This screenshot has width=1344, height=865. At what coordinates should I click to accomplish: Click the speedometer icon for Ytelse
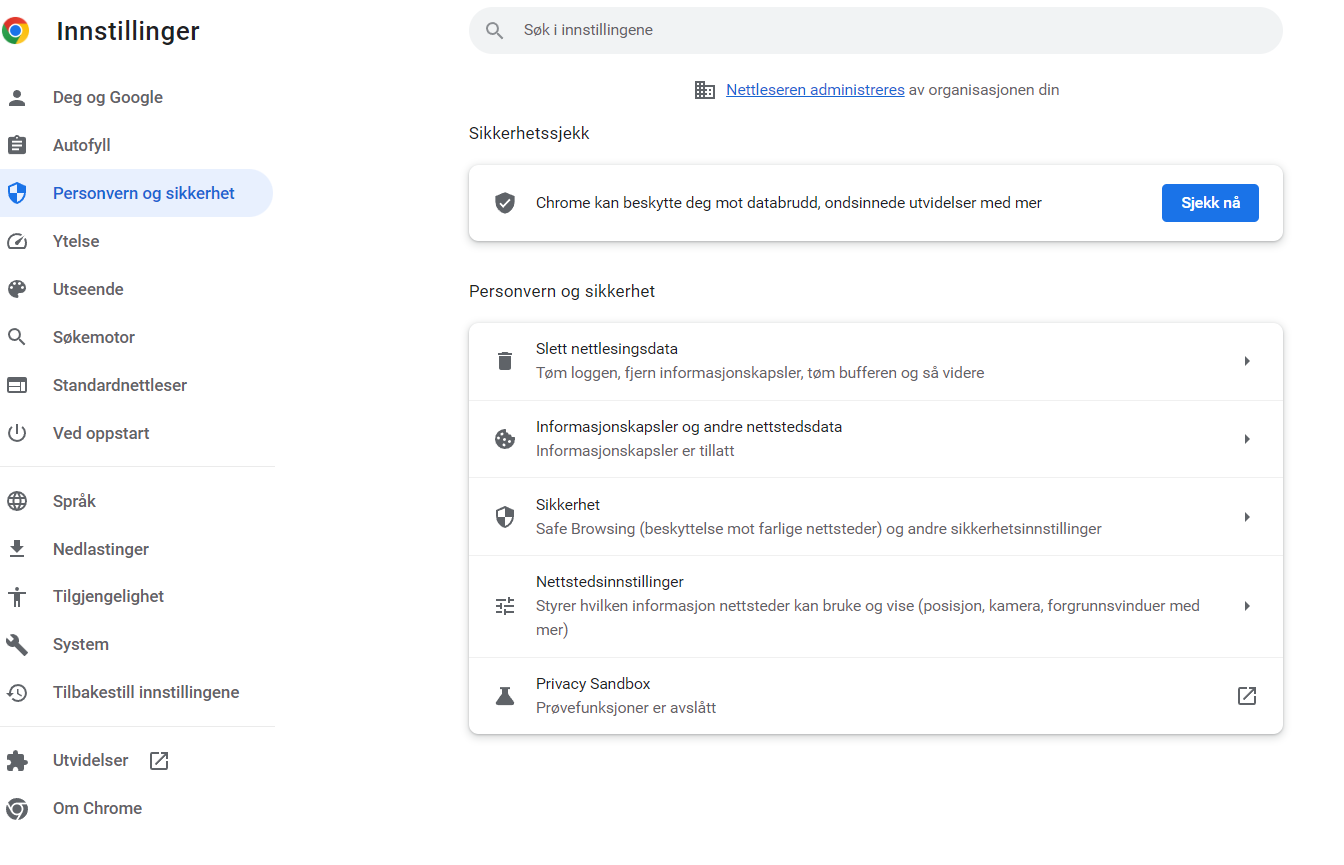click(x=17, y=242)
